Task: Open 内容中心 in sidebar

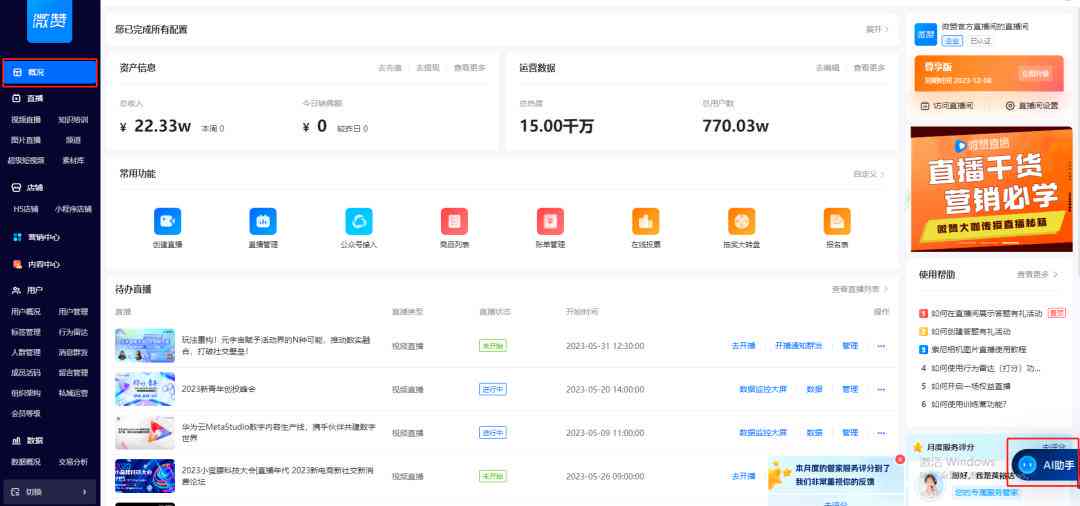Action: click(x=37, y=264)
